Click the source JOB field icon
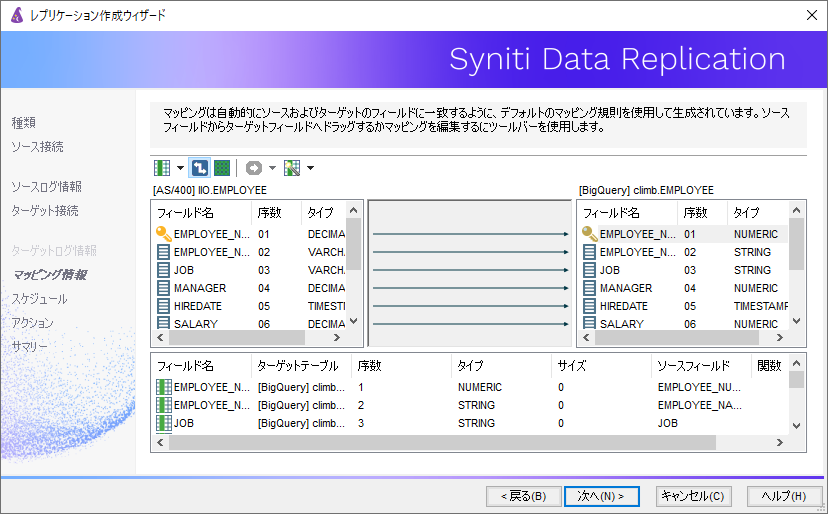The image size is (828, 514). 164,270
